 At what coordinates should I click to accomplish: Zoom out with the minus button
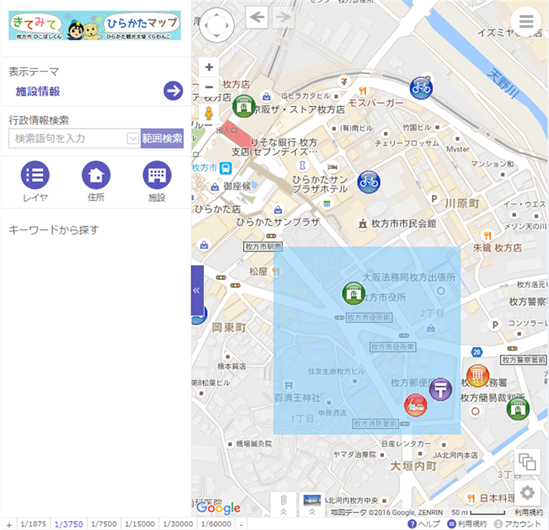[209, 86]
